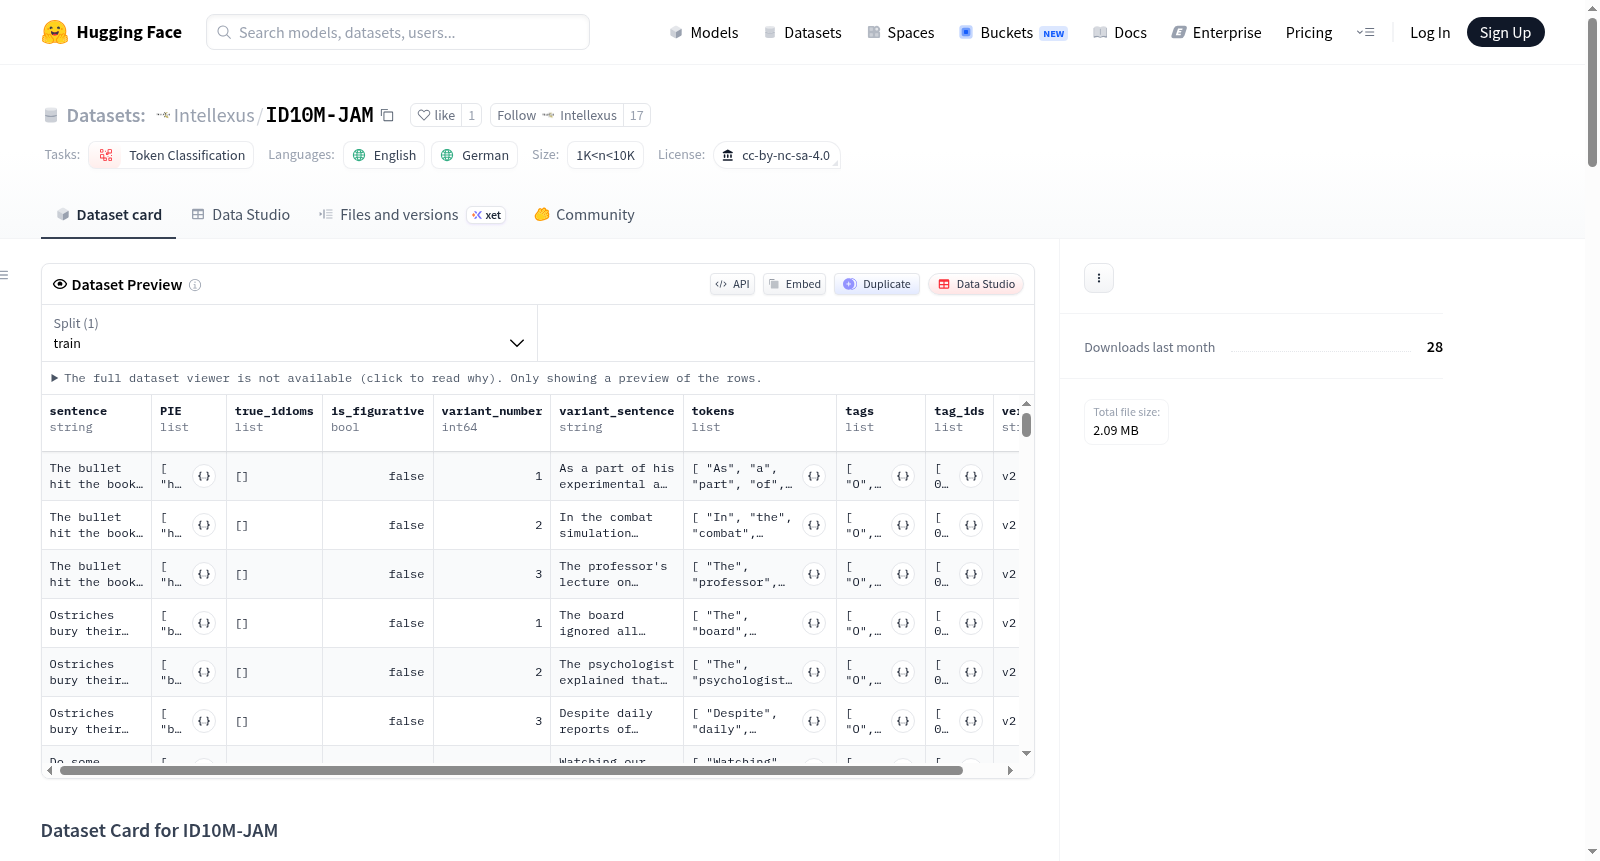1600x861 pixels.
Task: Click the Intellexus follower count 17
Action: [x=637, y=115]
